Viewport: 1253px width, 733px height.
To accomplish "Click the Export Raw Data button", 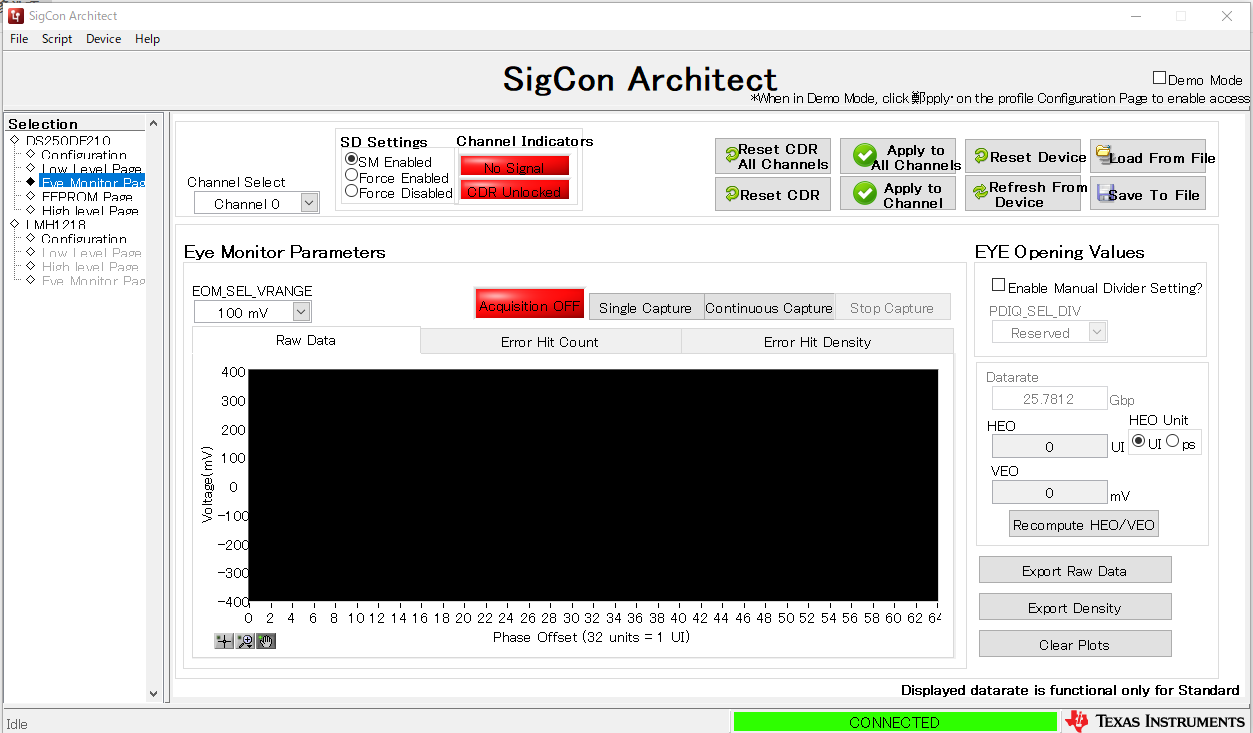I will click(1075, 570).
